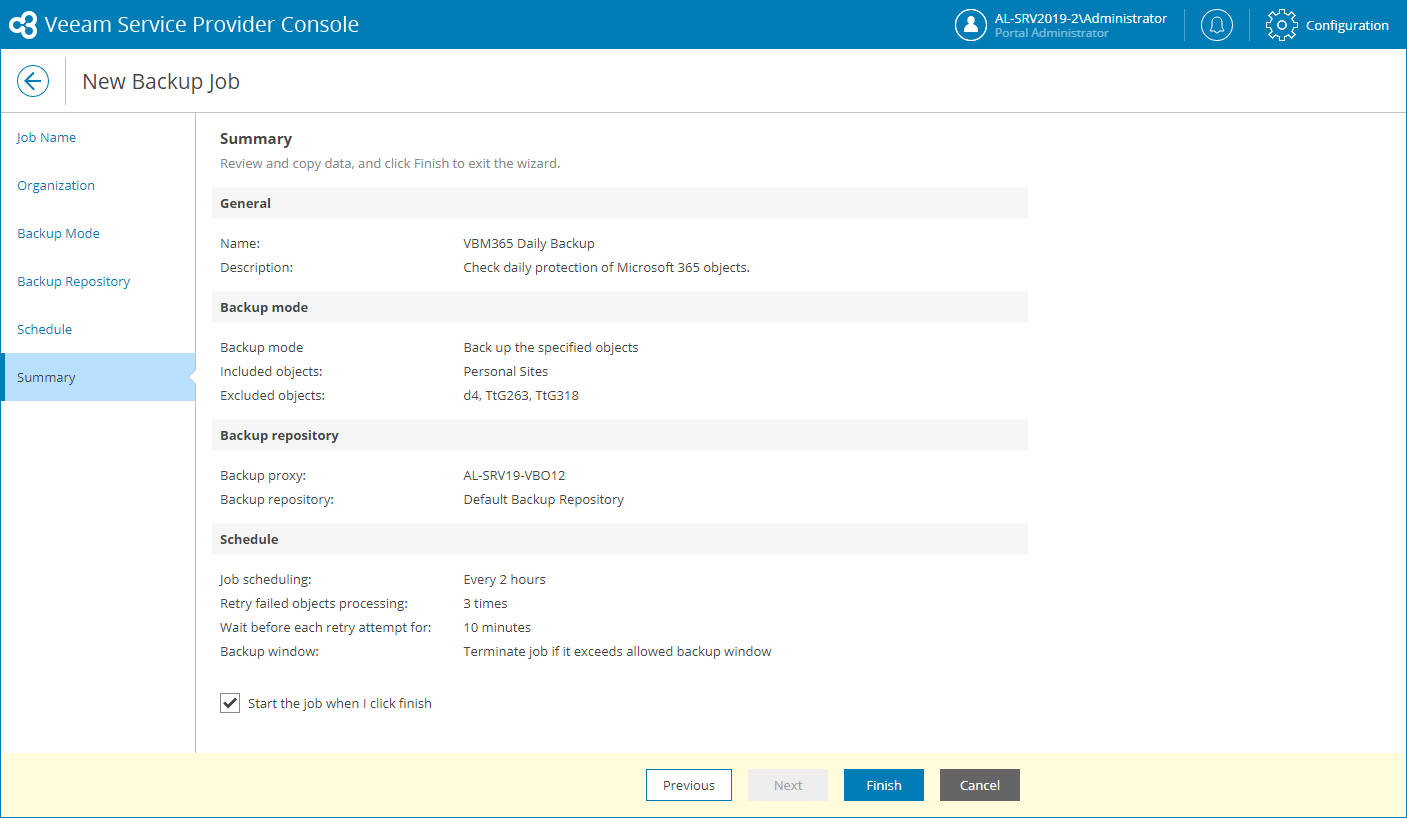1407x818 pixels.
Task: Click the Backup repository section header
Action: (620, 435)
